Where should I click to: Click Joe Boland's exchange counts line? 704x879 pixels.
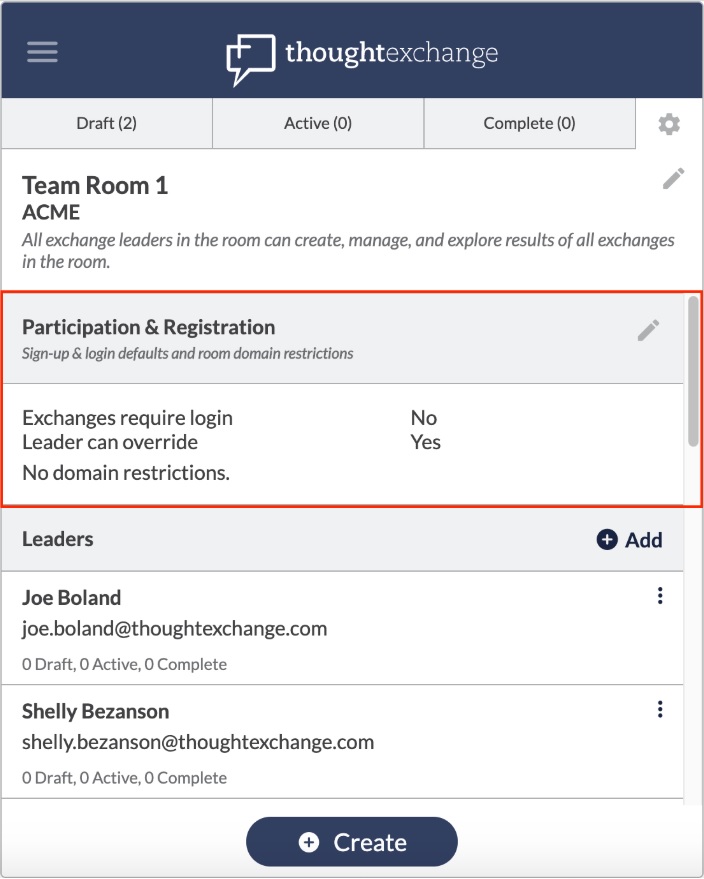click(x=124, y=664)
